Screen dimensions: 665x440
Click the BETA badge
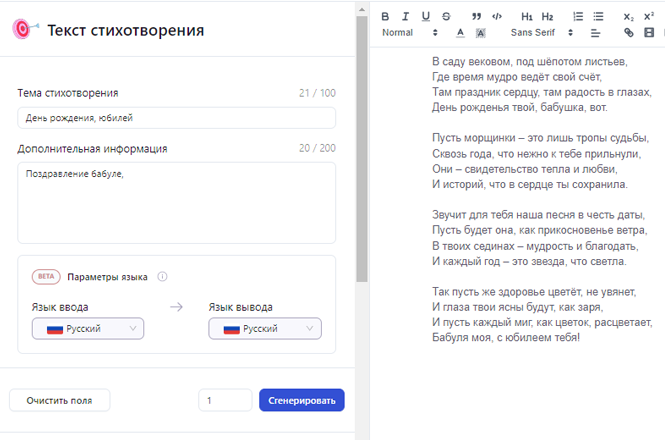click(x=46, y=277)
